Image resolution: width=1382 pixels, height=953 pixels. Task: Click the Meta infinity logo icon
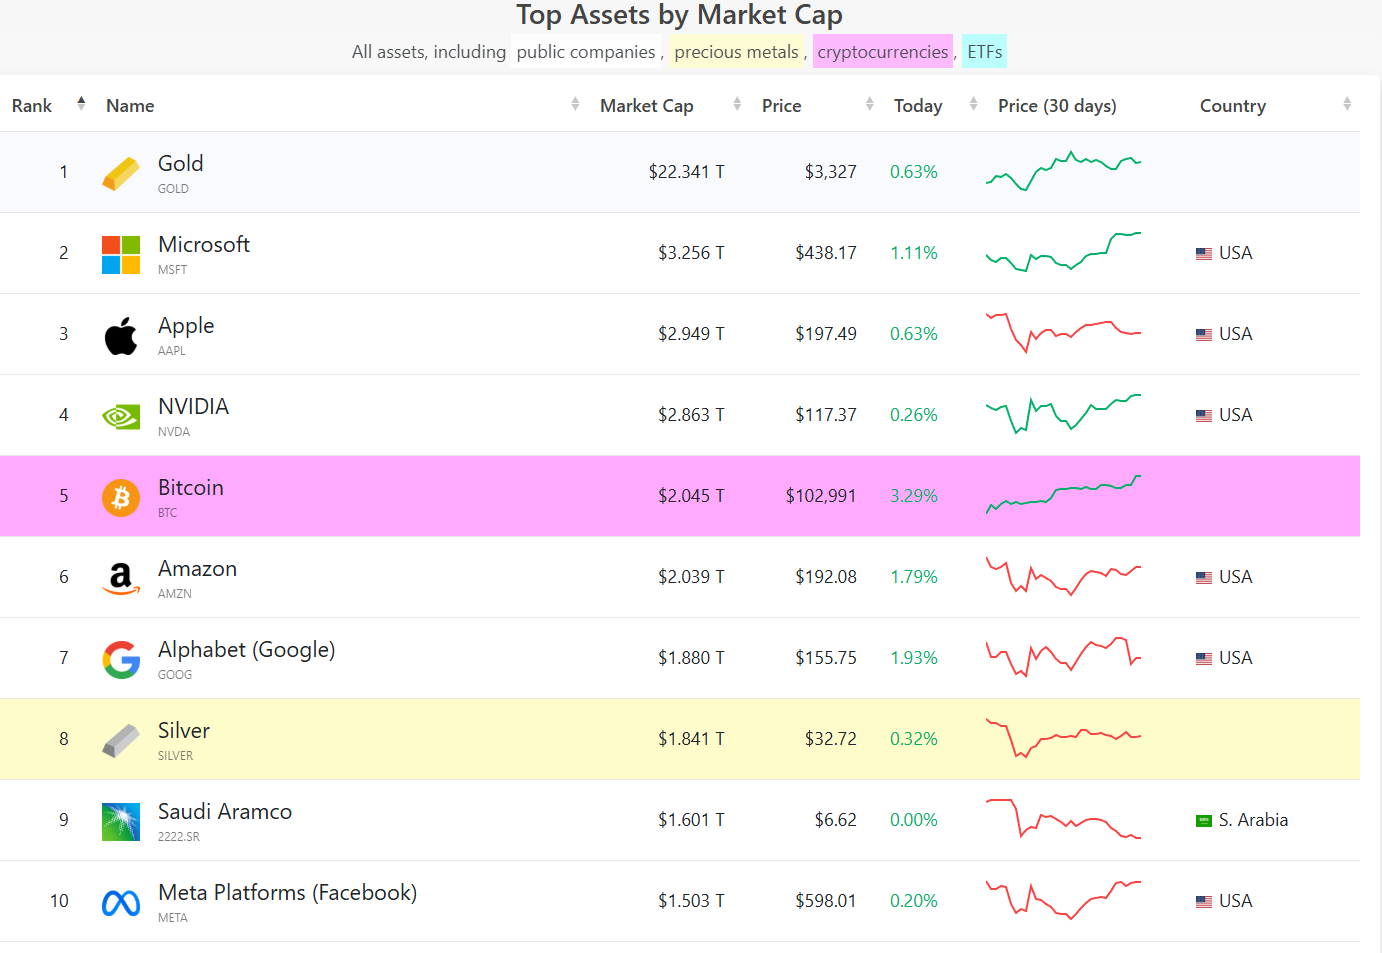121,903
